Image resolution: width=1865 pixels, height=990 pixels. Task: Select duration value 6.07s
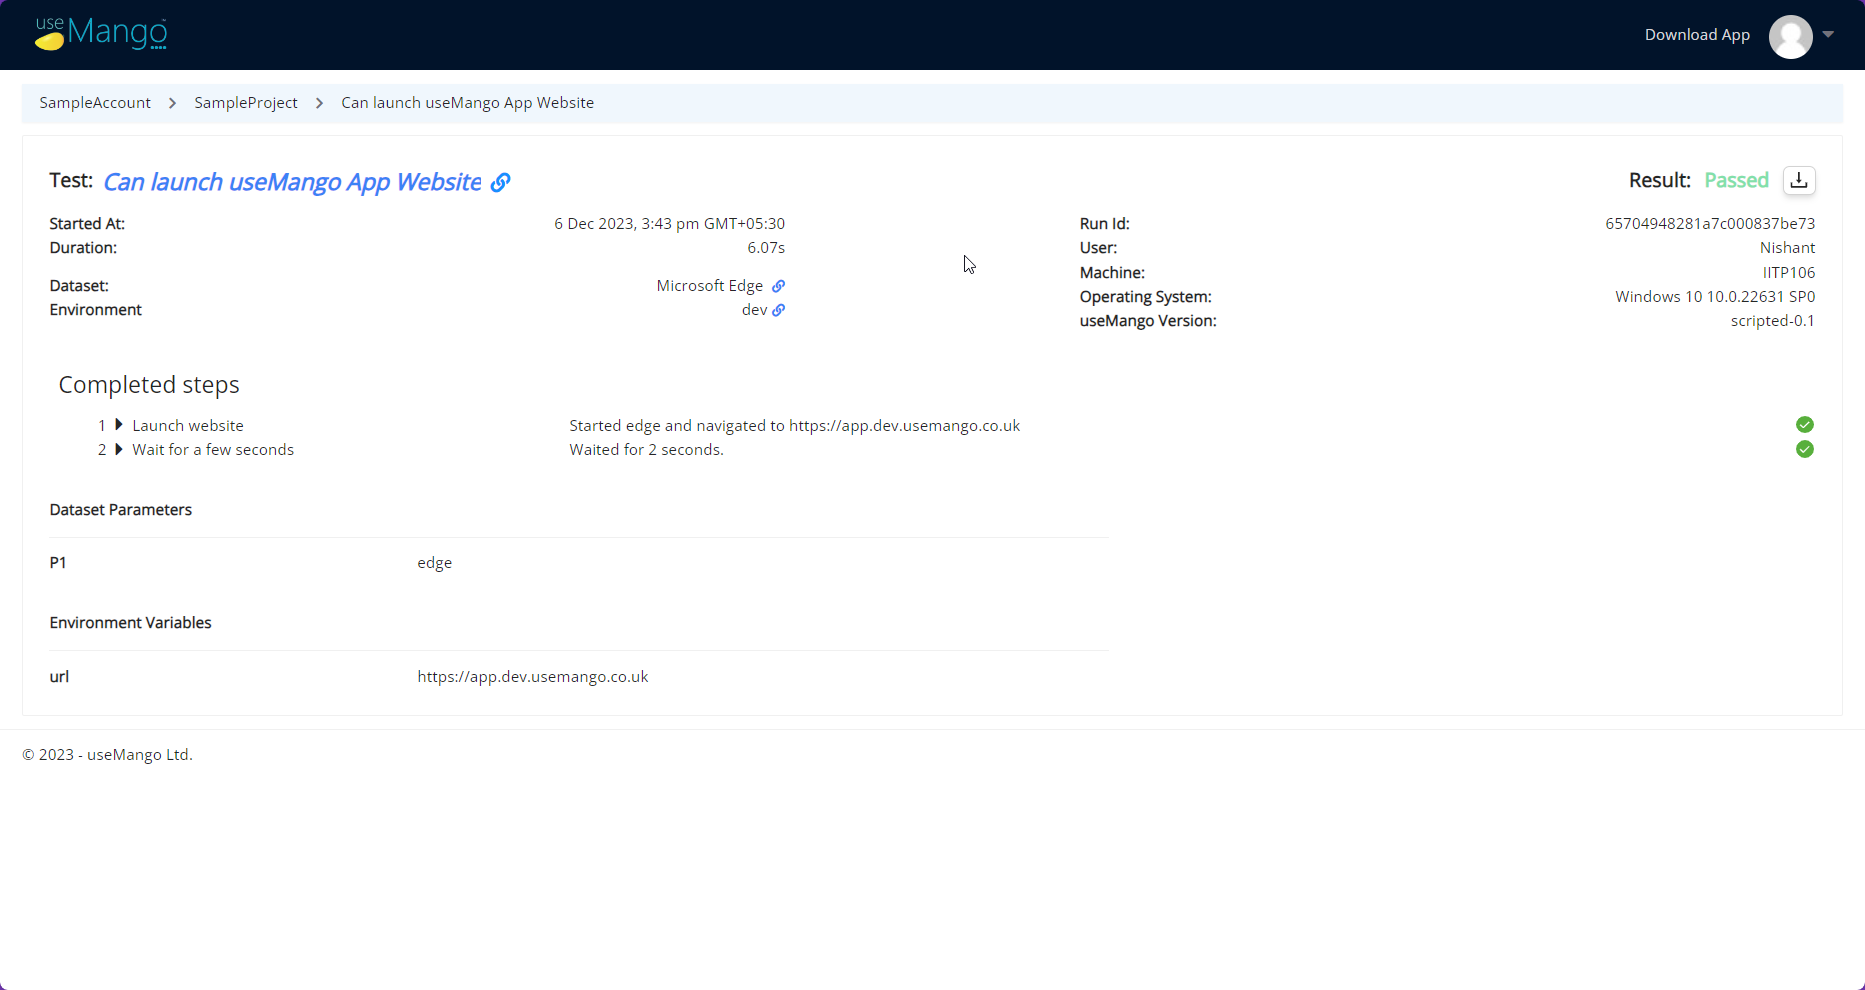pyautogui.click(x=766, y=248)
